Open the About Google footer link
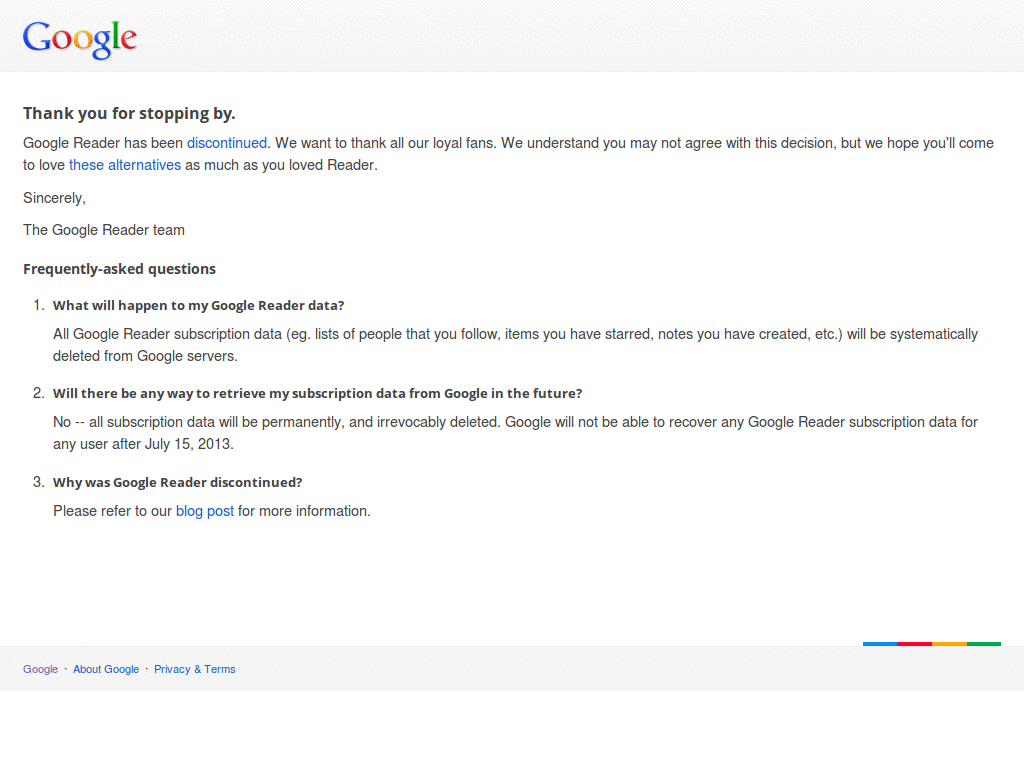 106,669
